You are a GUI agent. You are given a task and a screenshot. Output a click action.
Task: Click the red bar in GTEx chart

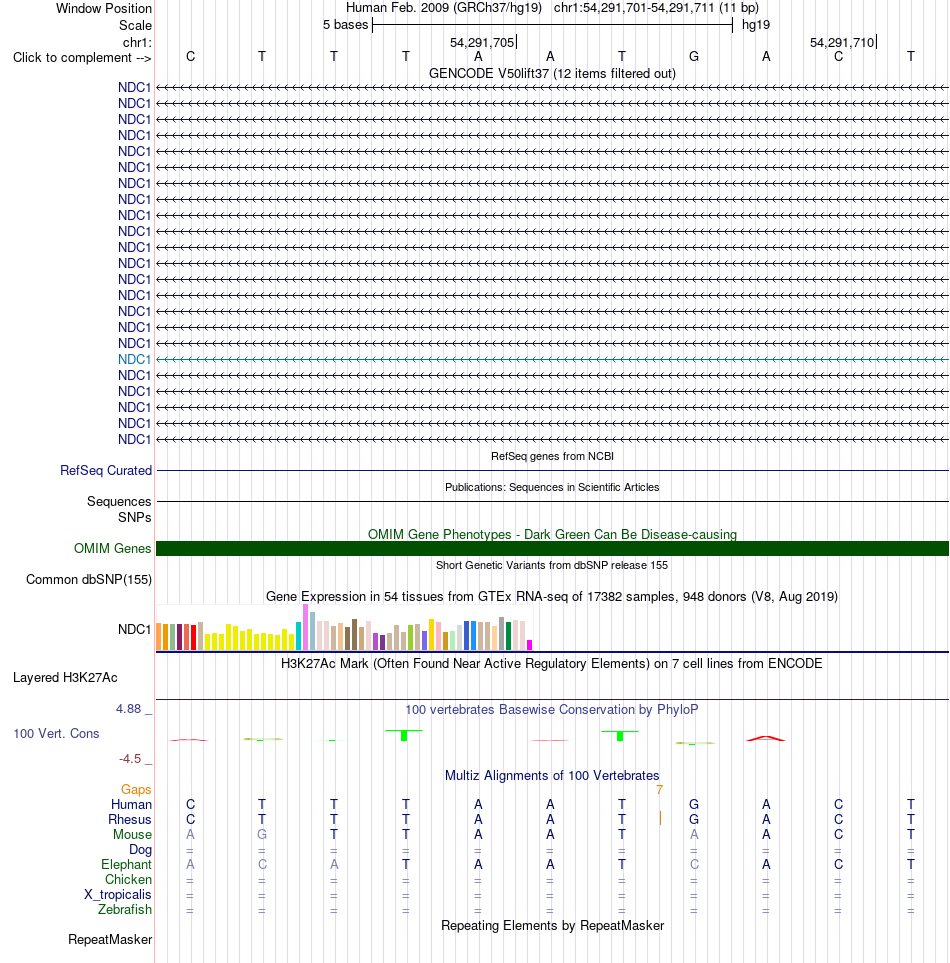[x=193, y=637]
